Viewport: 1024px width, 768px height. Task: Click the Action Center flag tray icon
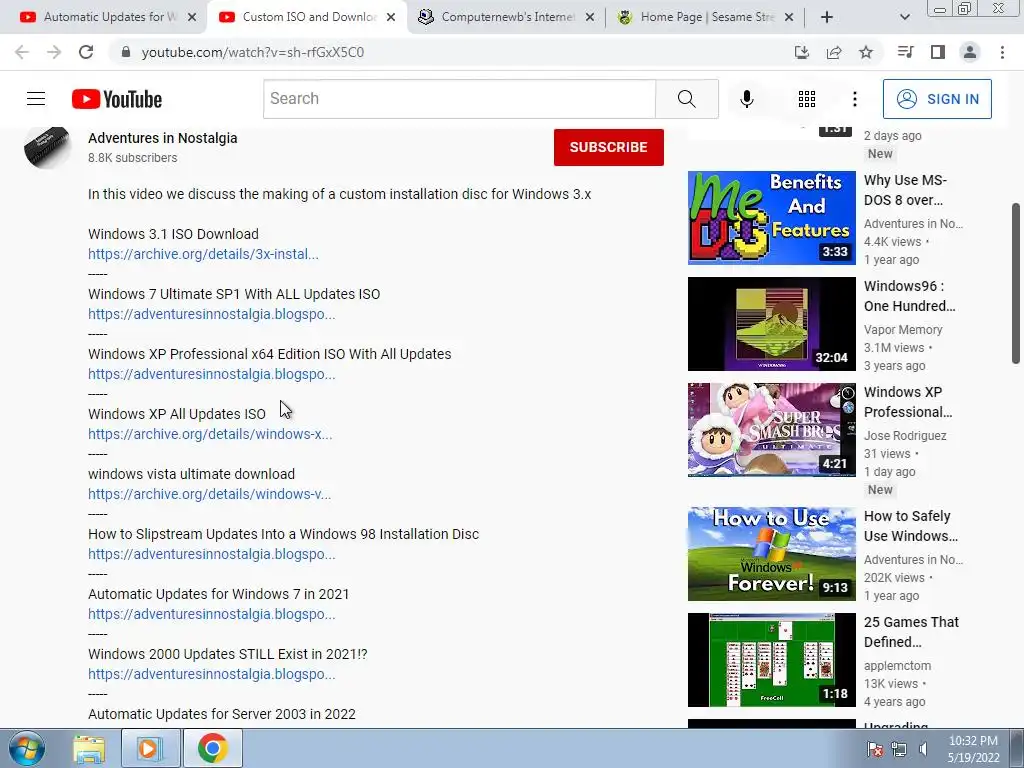[875, 749]
